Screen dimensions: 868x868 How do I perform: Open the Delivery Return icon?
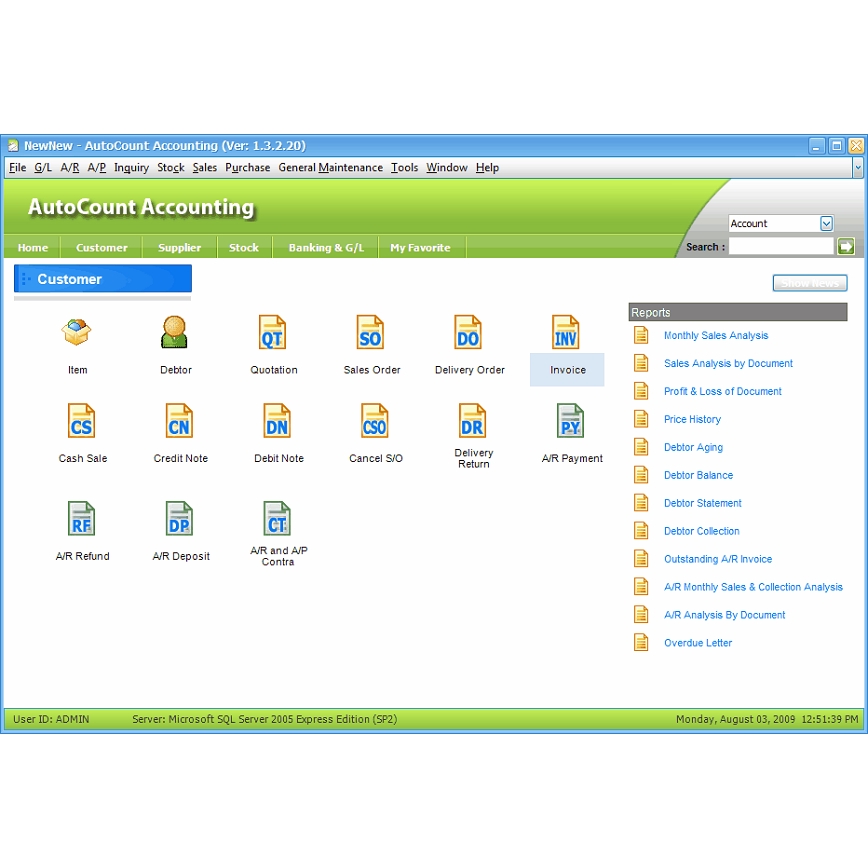pos(473,422)
